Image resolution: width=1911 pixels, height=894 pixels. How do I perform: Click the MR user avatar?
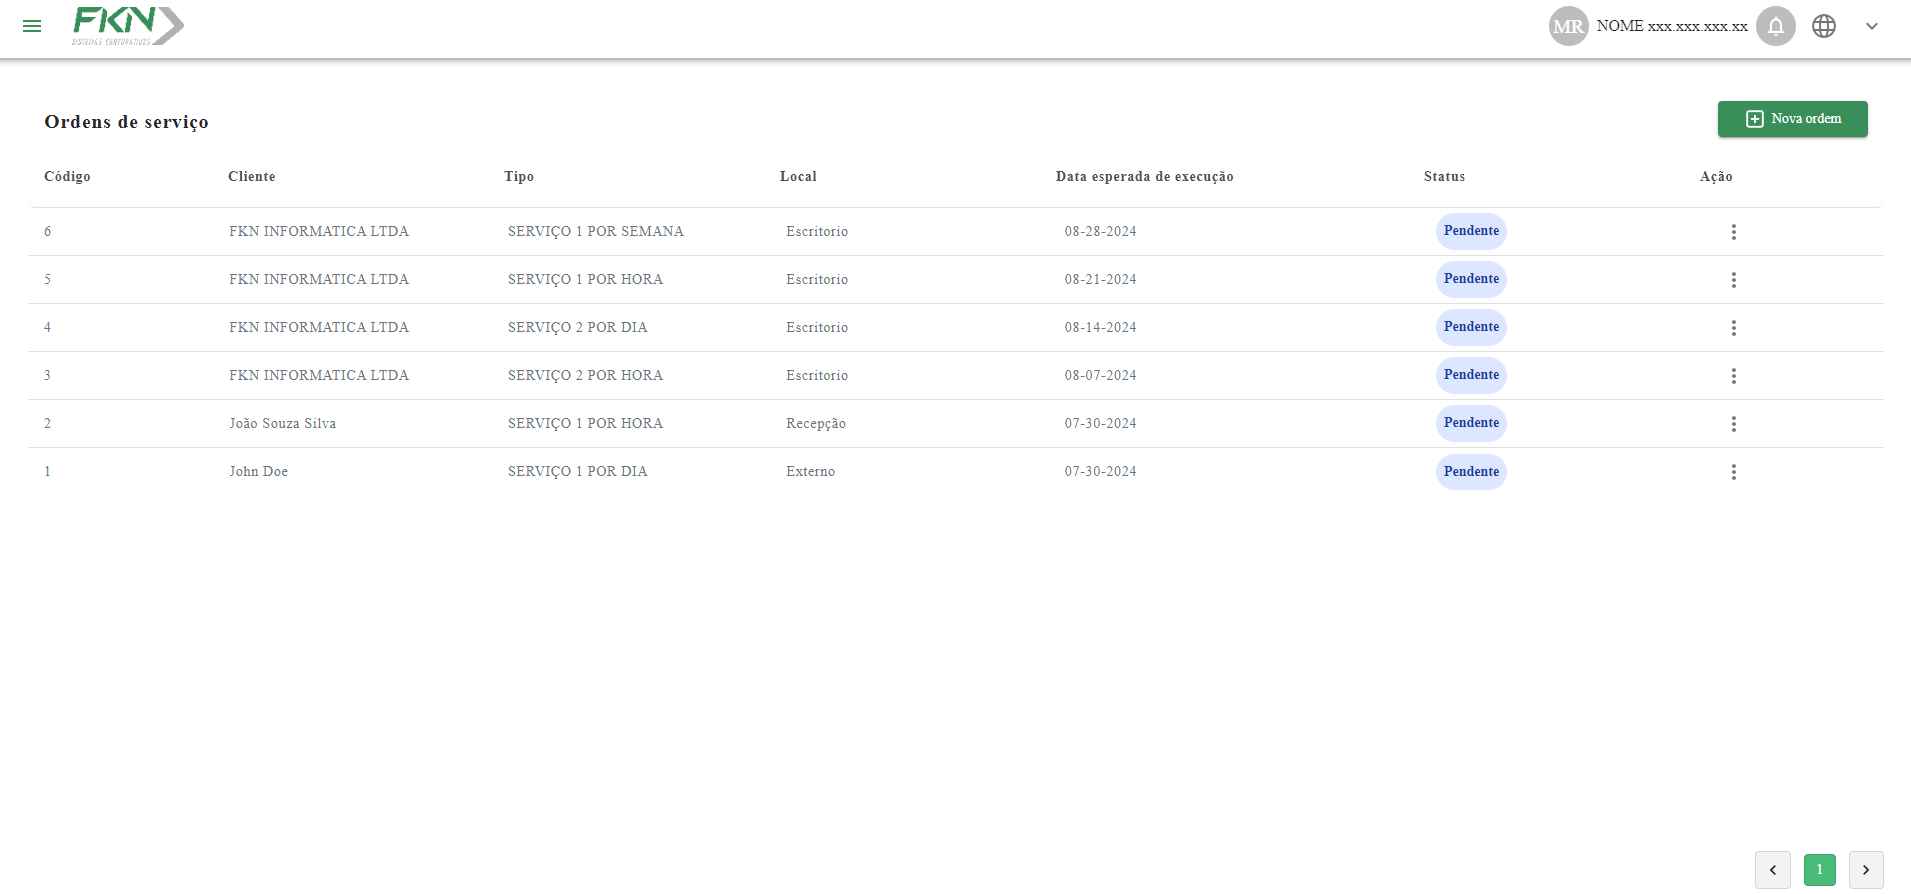pos(1568,26)
